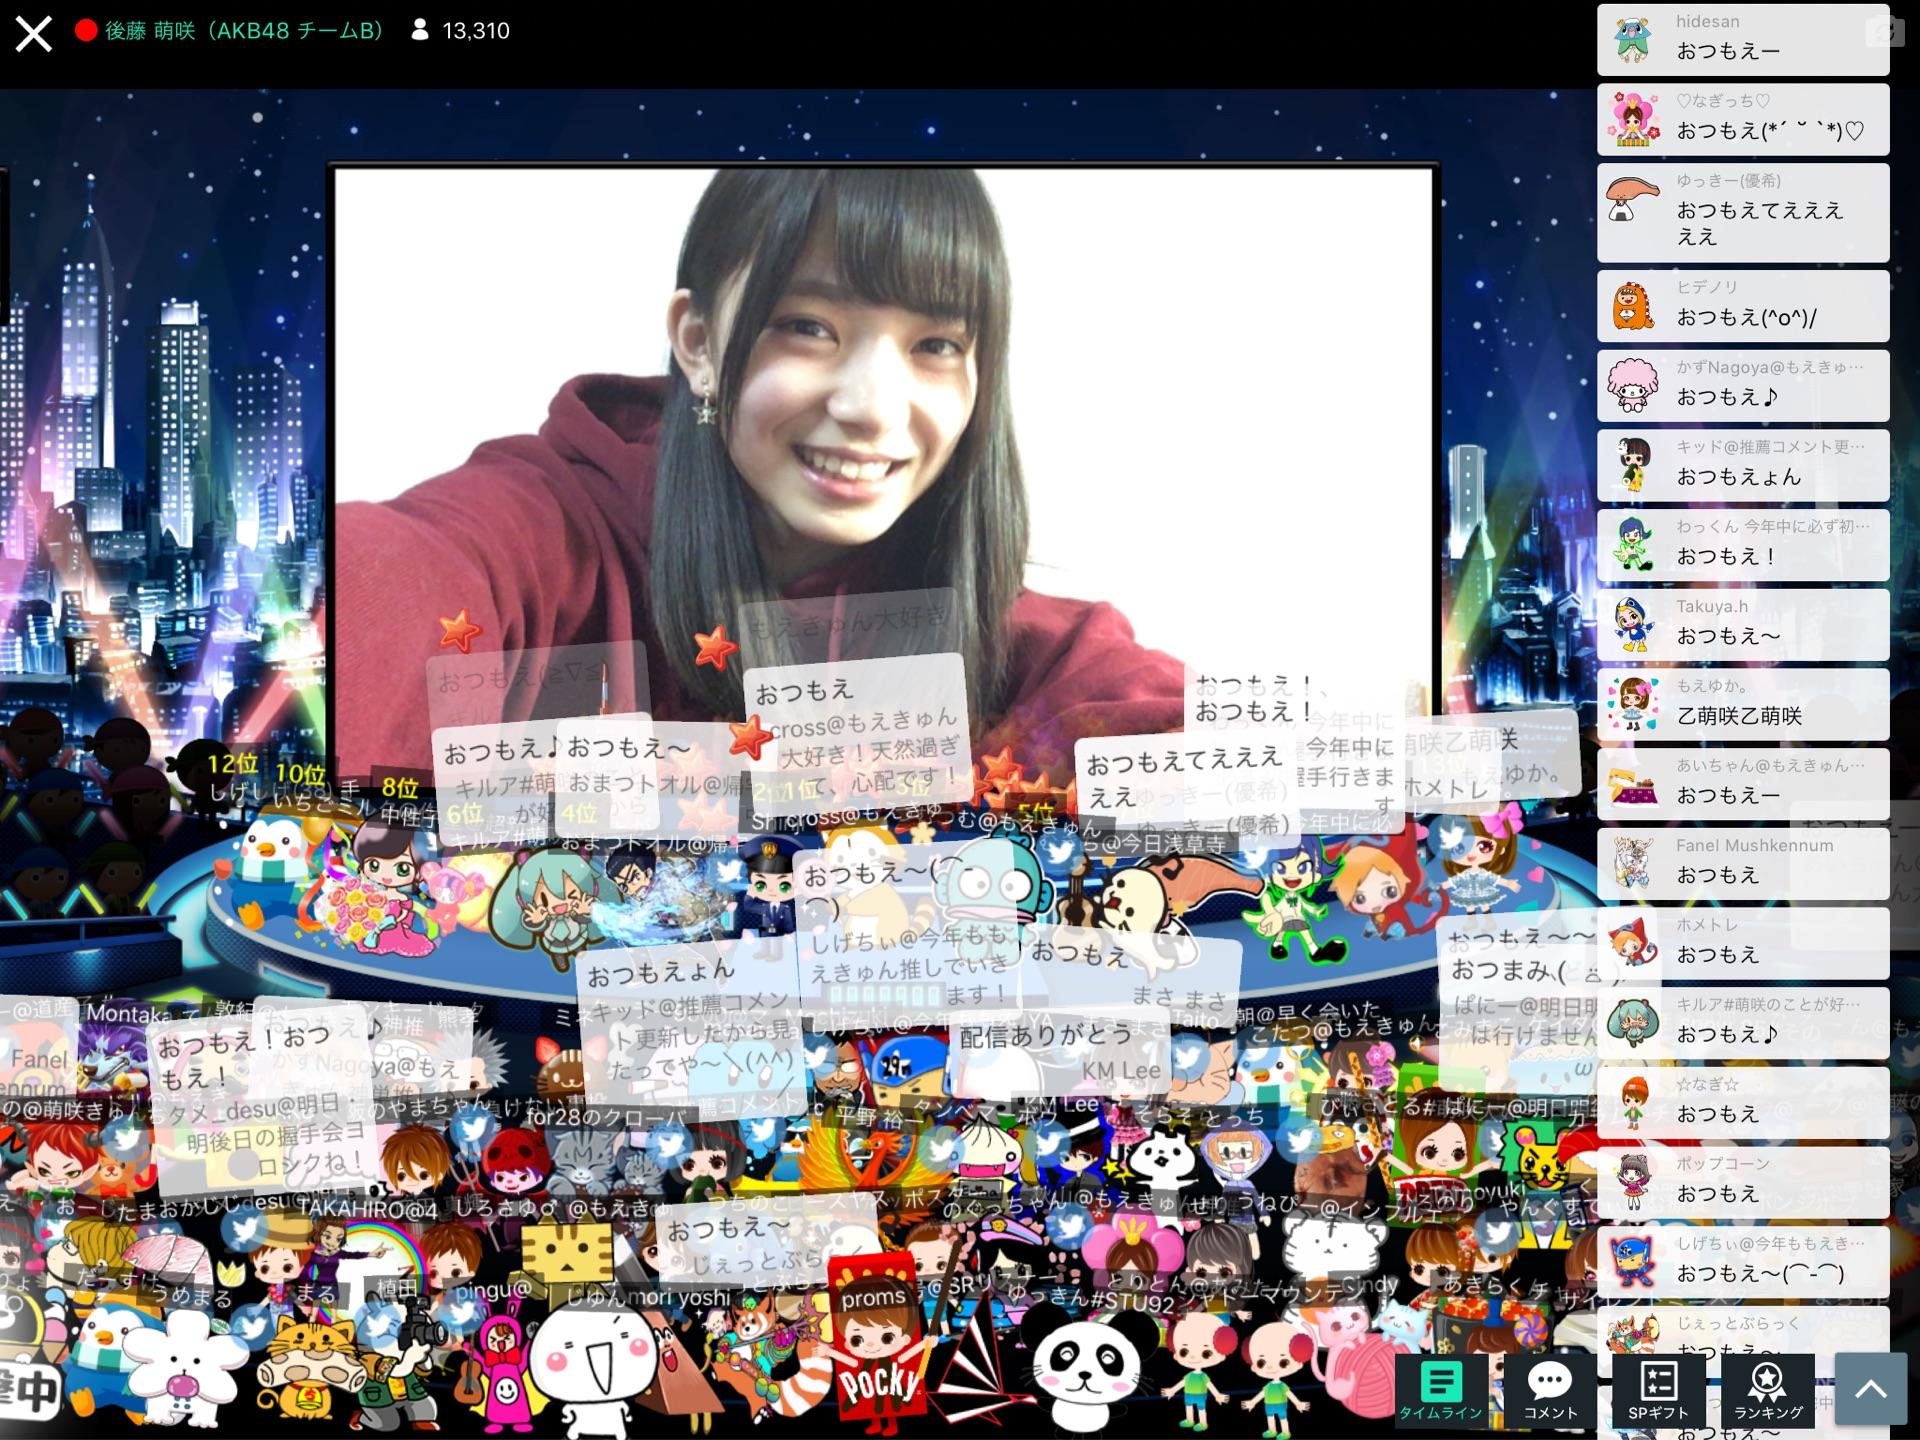Image resolution: width=1920 pixels, height=1440 pixels.
Task: Collapse timeline with the up chevron
Action: 1870,1389
